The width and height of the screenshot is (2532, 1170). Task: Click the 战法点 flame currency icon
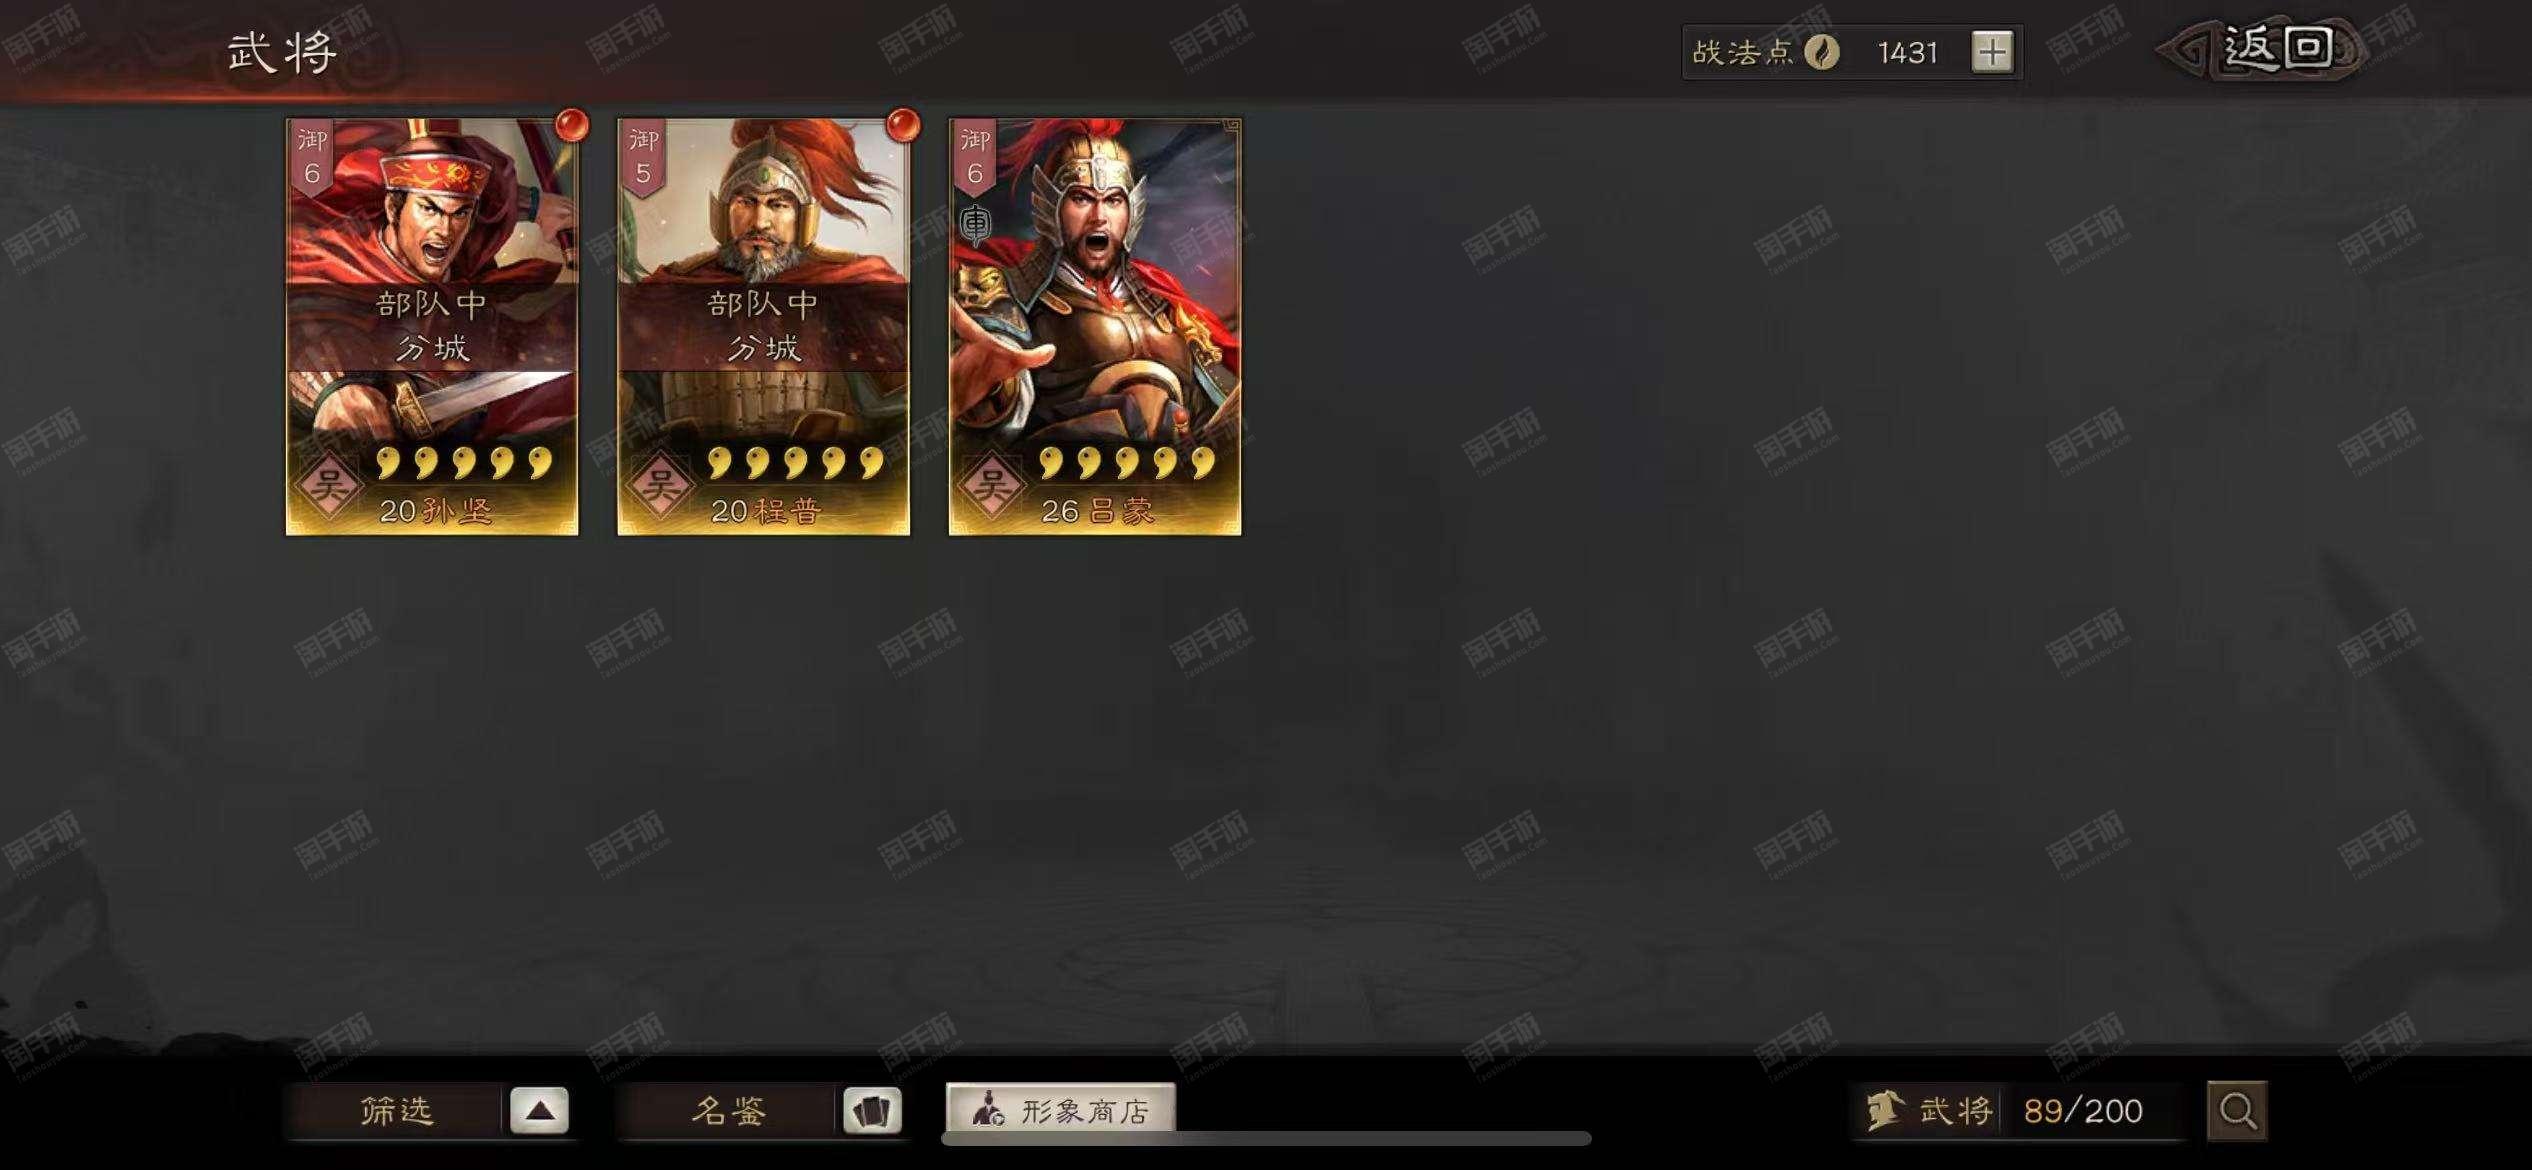[1823, 52]
